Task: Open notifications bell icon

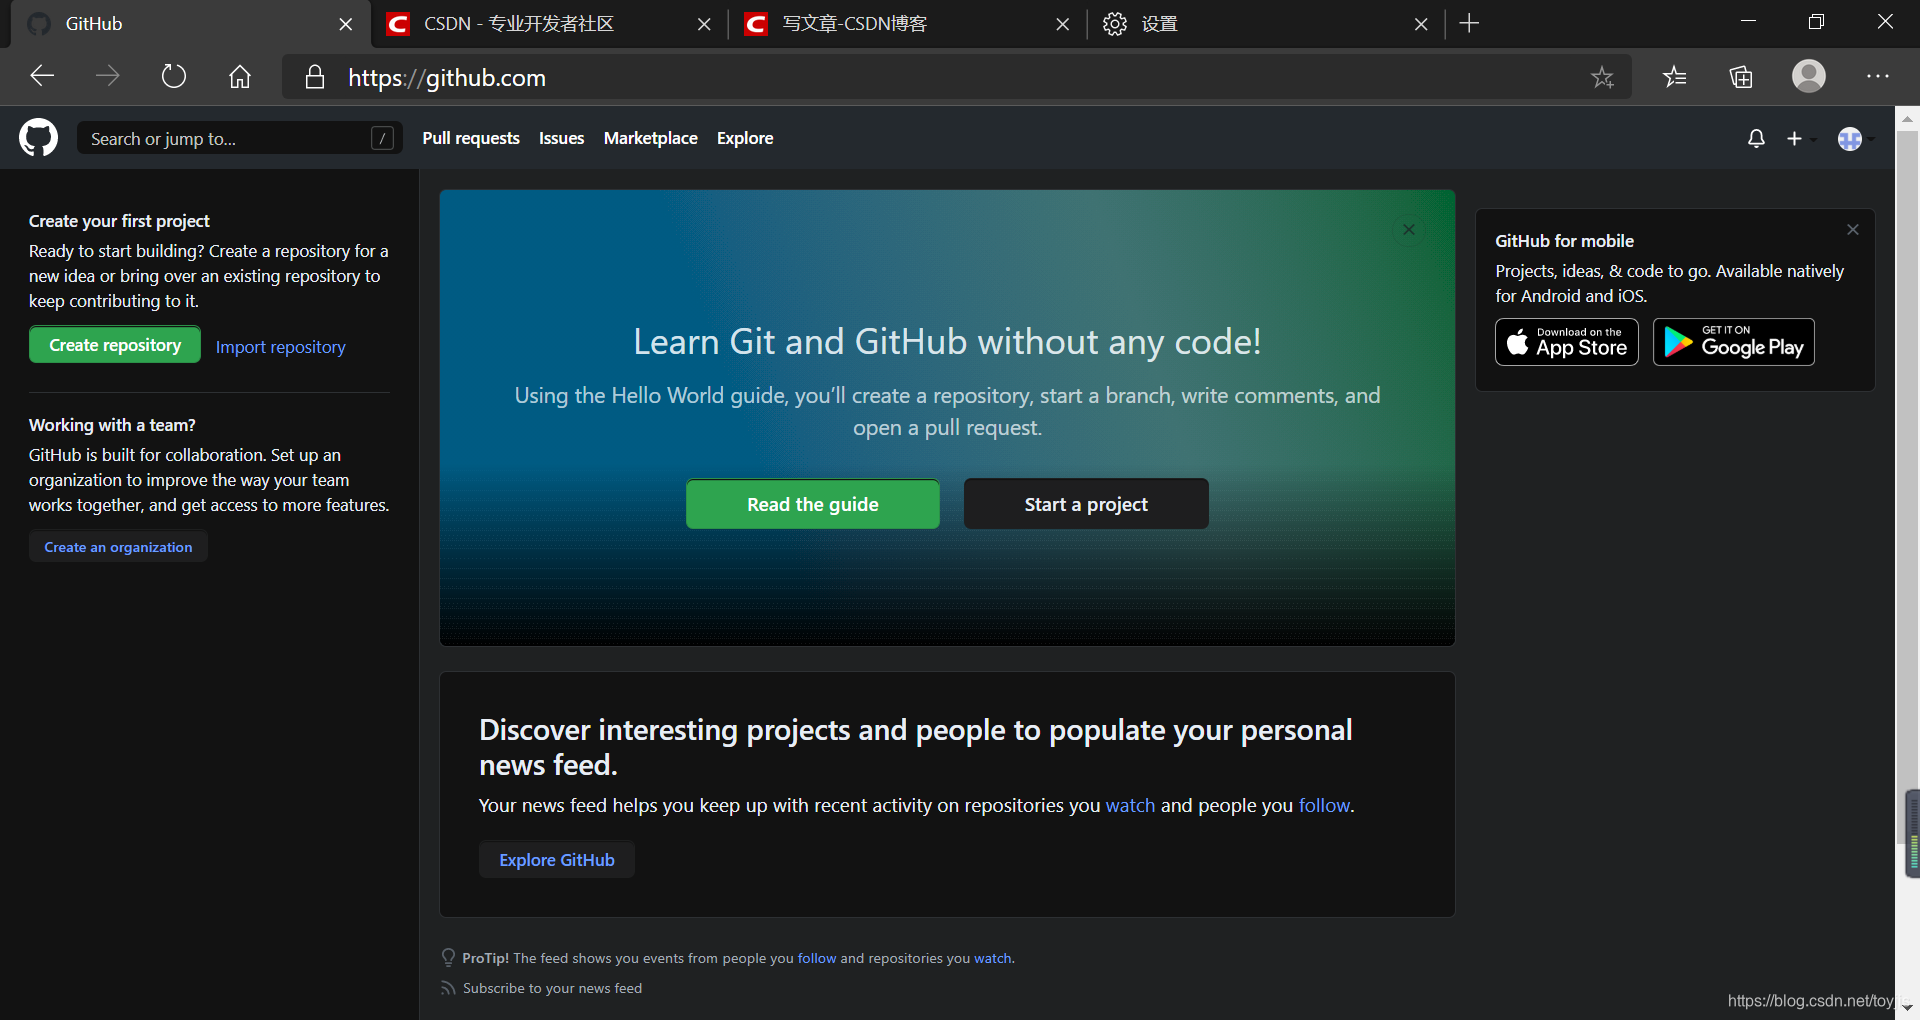Action: pyautogui.click(x=1756, y=139)
